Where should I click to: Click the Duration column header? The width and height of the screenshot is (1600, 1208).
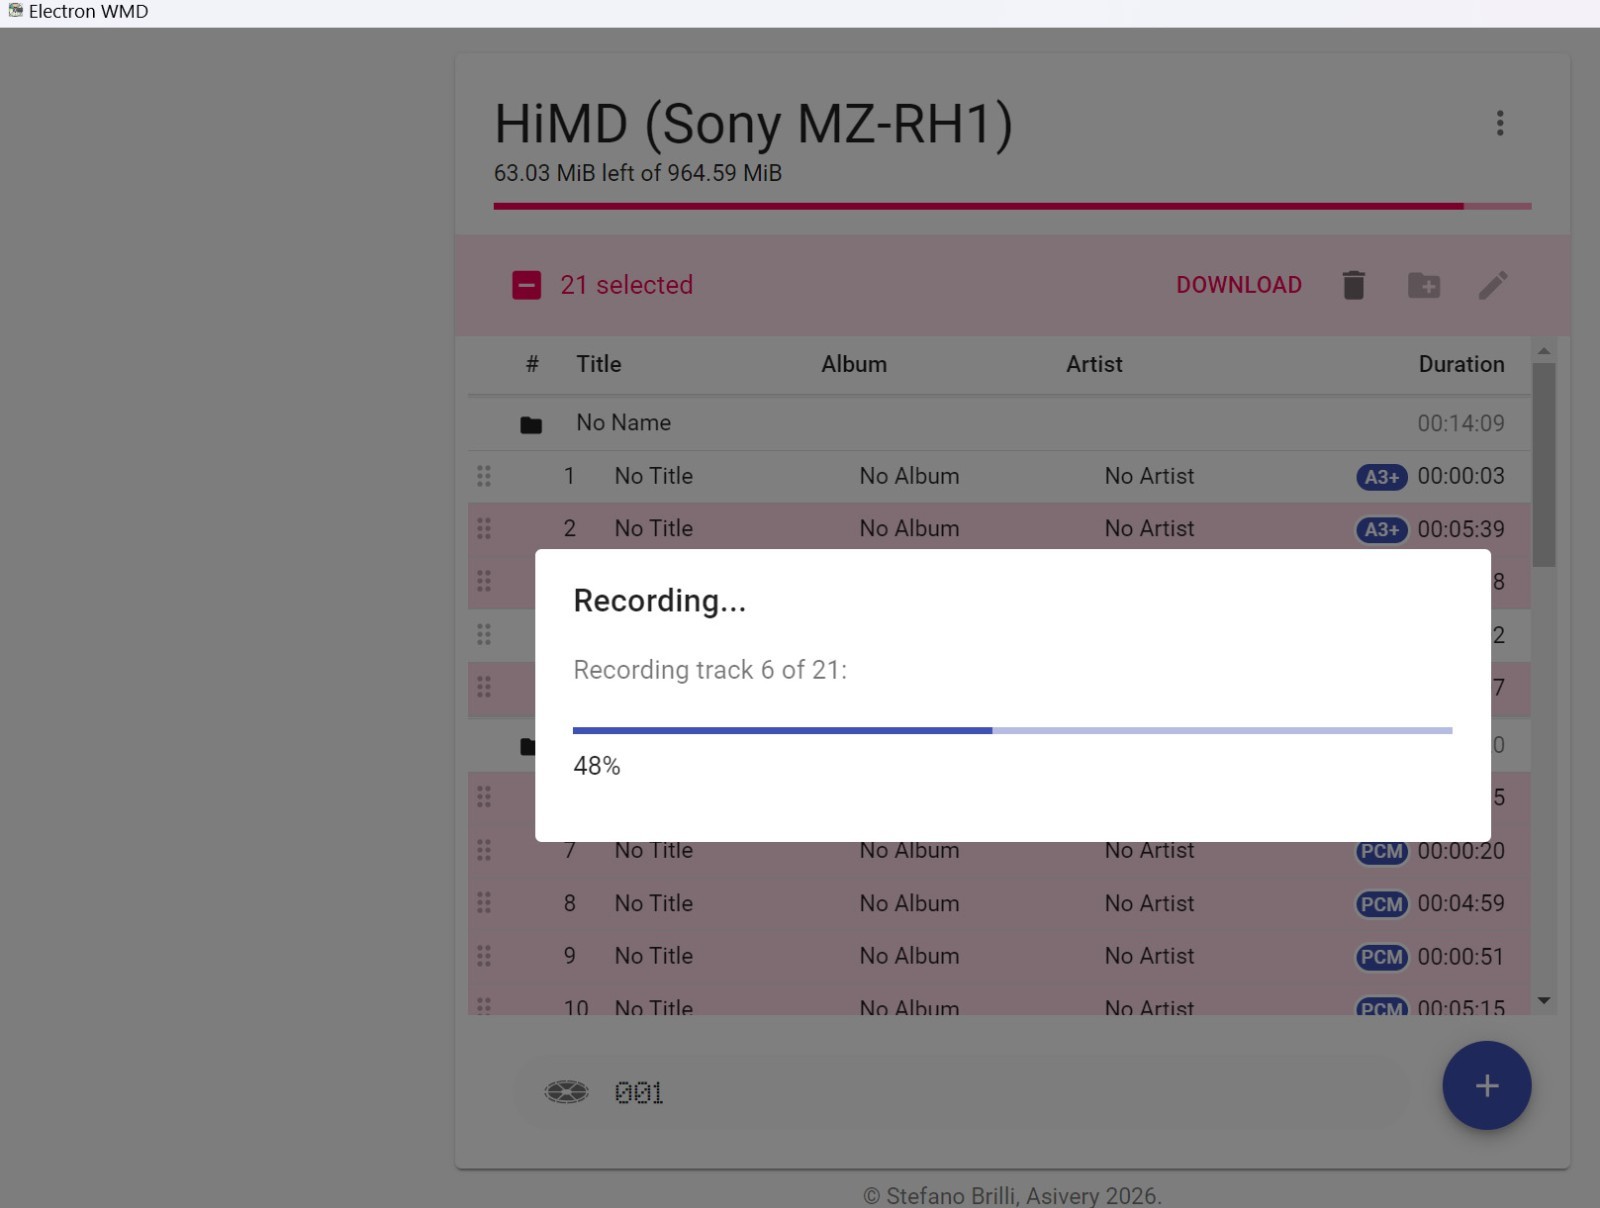[1461, 364]
